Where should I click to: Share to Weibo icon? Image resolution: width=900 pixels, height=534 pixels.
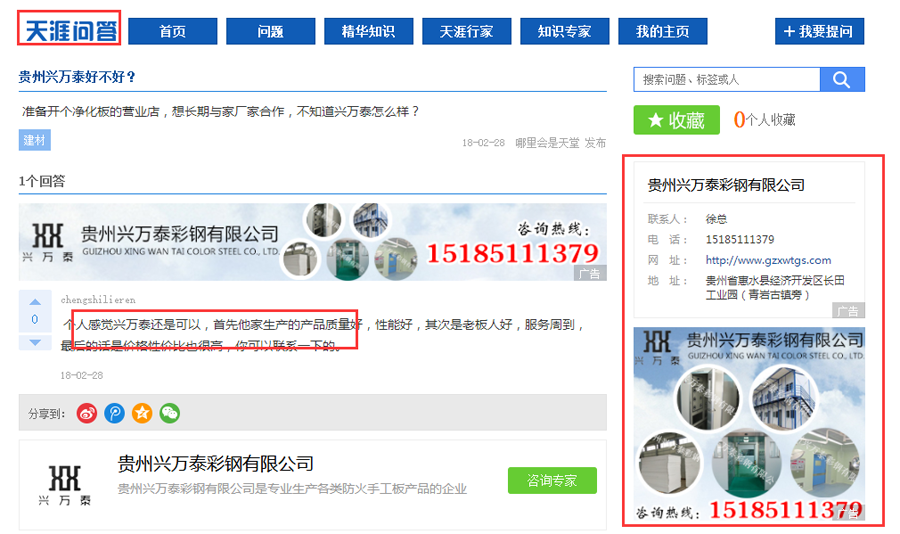click(x=87, y=413)
